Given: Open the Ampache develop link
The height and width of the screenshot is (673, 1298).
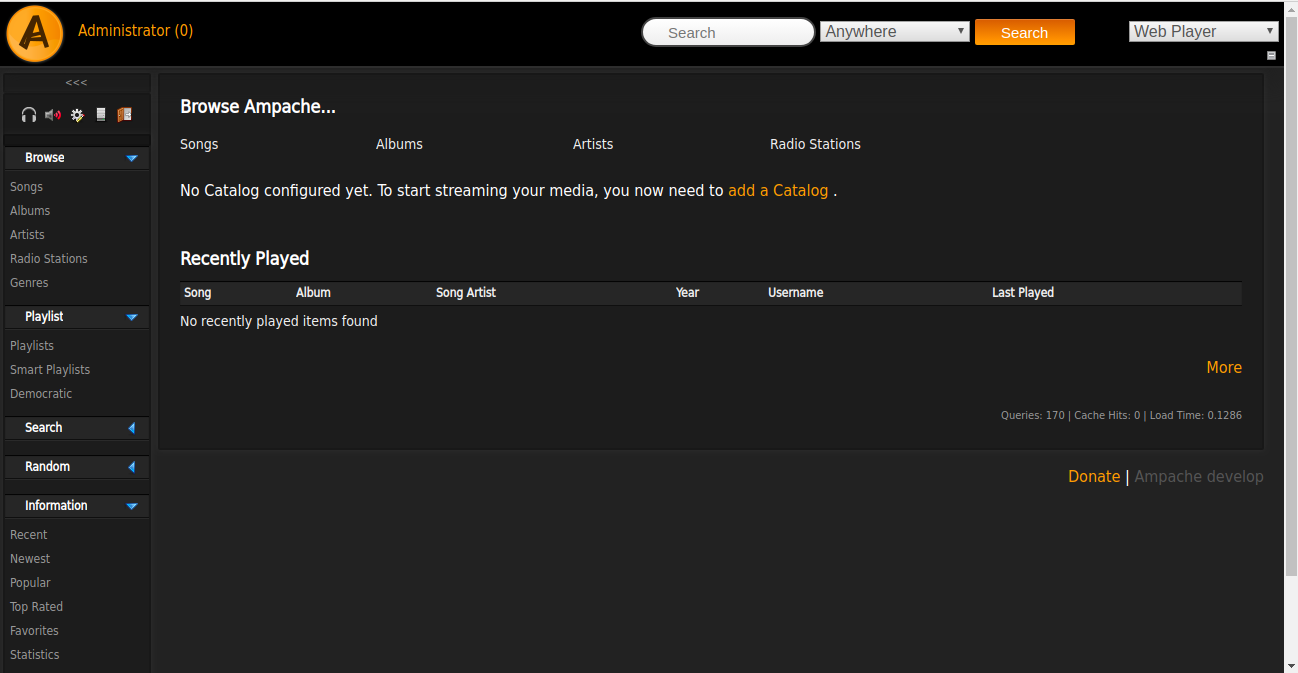Looking at the screenshot, I should (1199, 476).
